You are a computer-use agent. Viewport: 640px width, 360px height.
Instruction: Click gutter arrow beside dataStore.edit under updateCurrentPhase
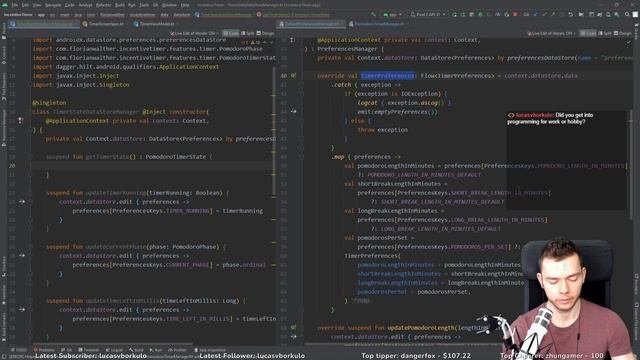coord(22,256)
